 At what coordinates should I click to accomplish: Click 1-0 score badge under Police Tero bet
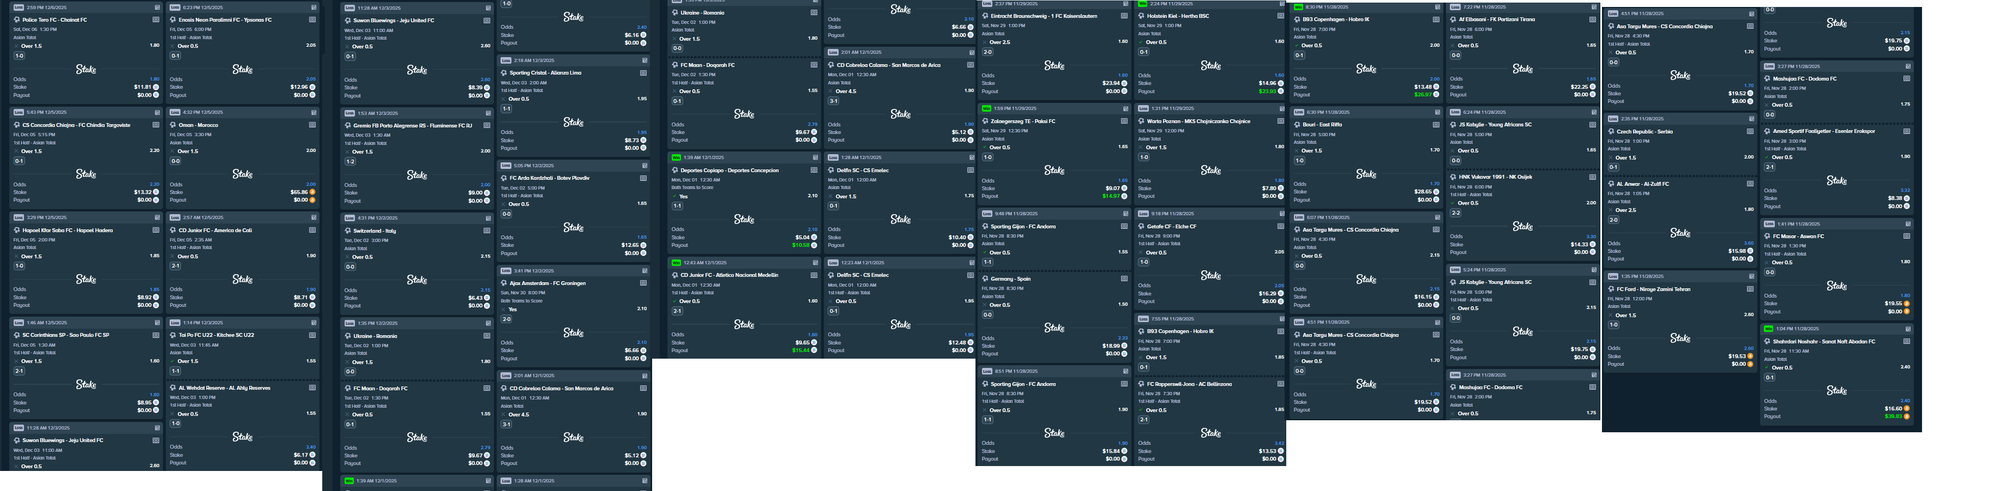pos(19,56)
